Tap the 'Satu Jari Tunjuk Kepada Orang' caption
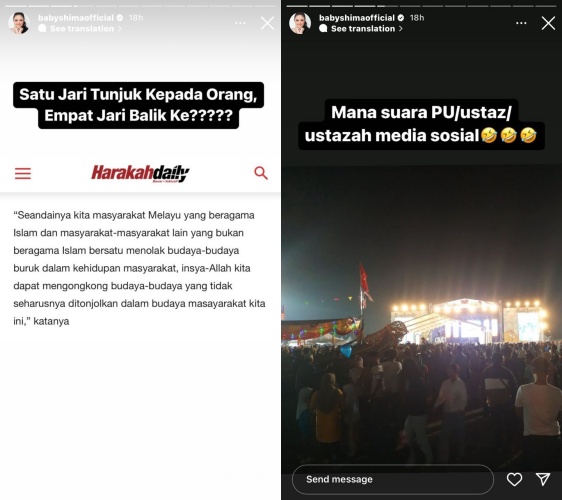The height and width of the screenshot is (500, 562). tap(138, 105)
